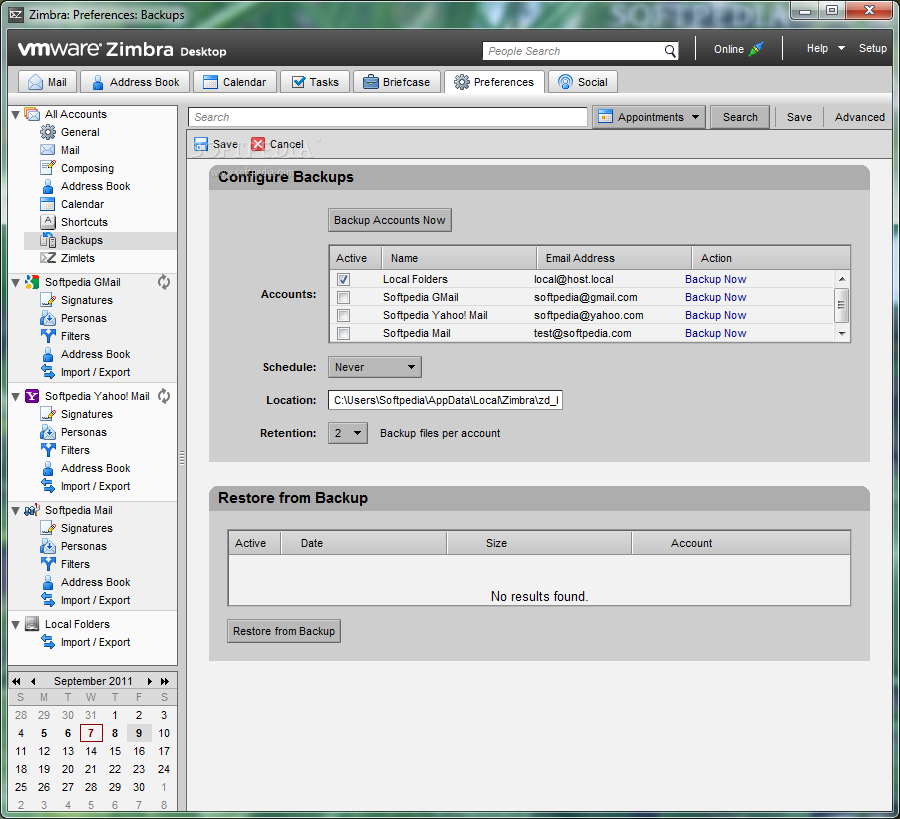The height and width of the screenshot is (819, 900).
Task: Click the Backups icon in sidebar
Action: [48, 240]
